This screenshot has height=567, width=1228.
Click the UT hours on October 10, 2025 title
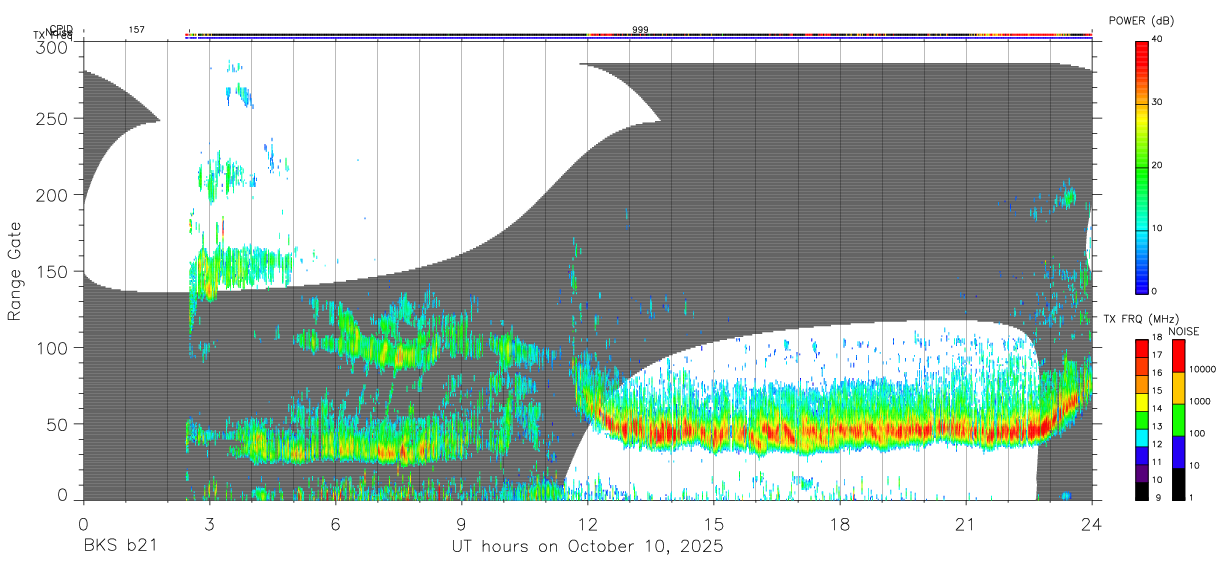pyautogui.click(x=587, y=546)
